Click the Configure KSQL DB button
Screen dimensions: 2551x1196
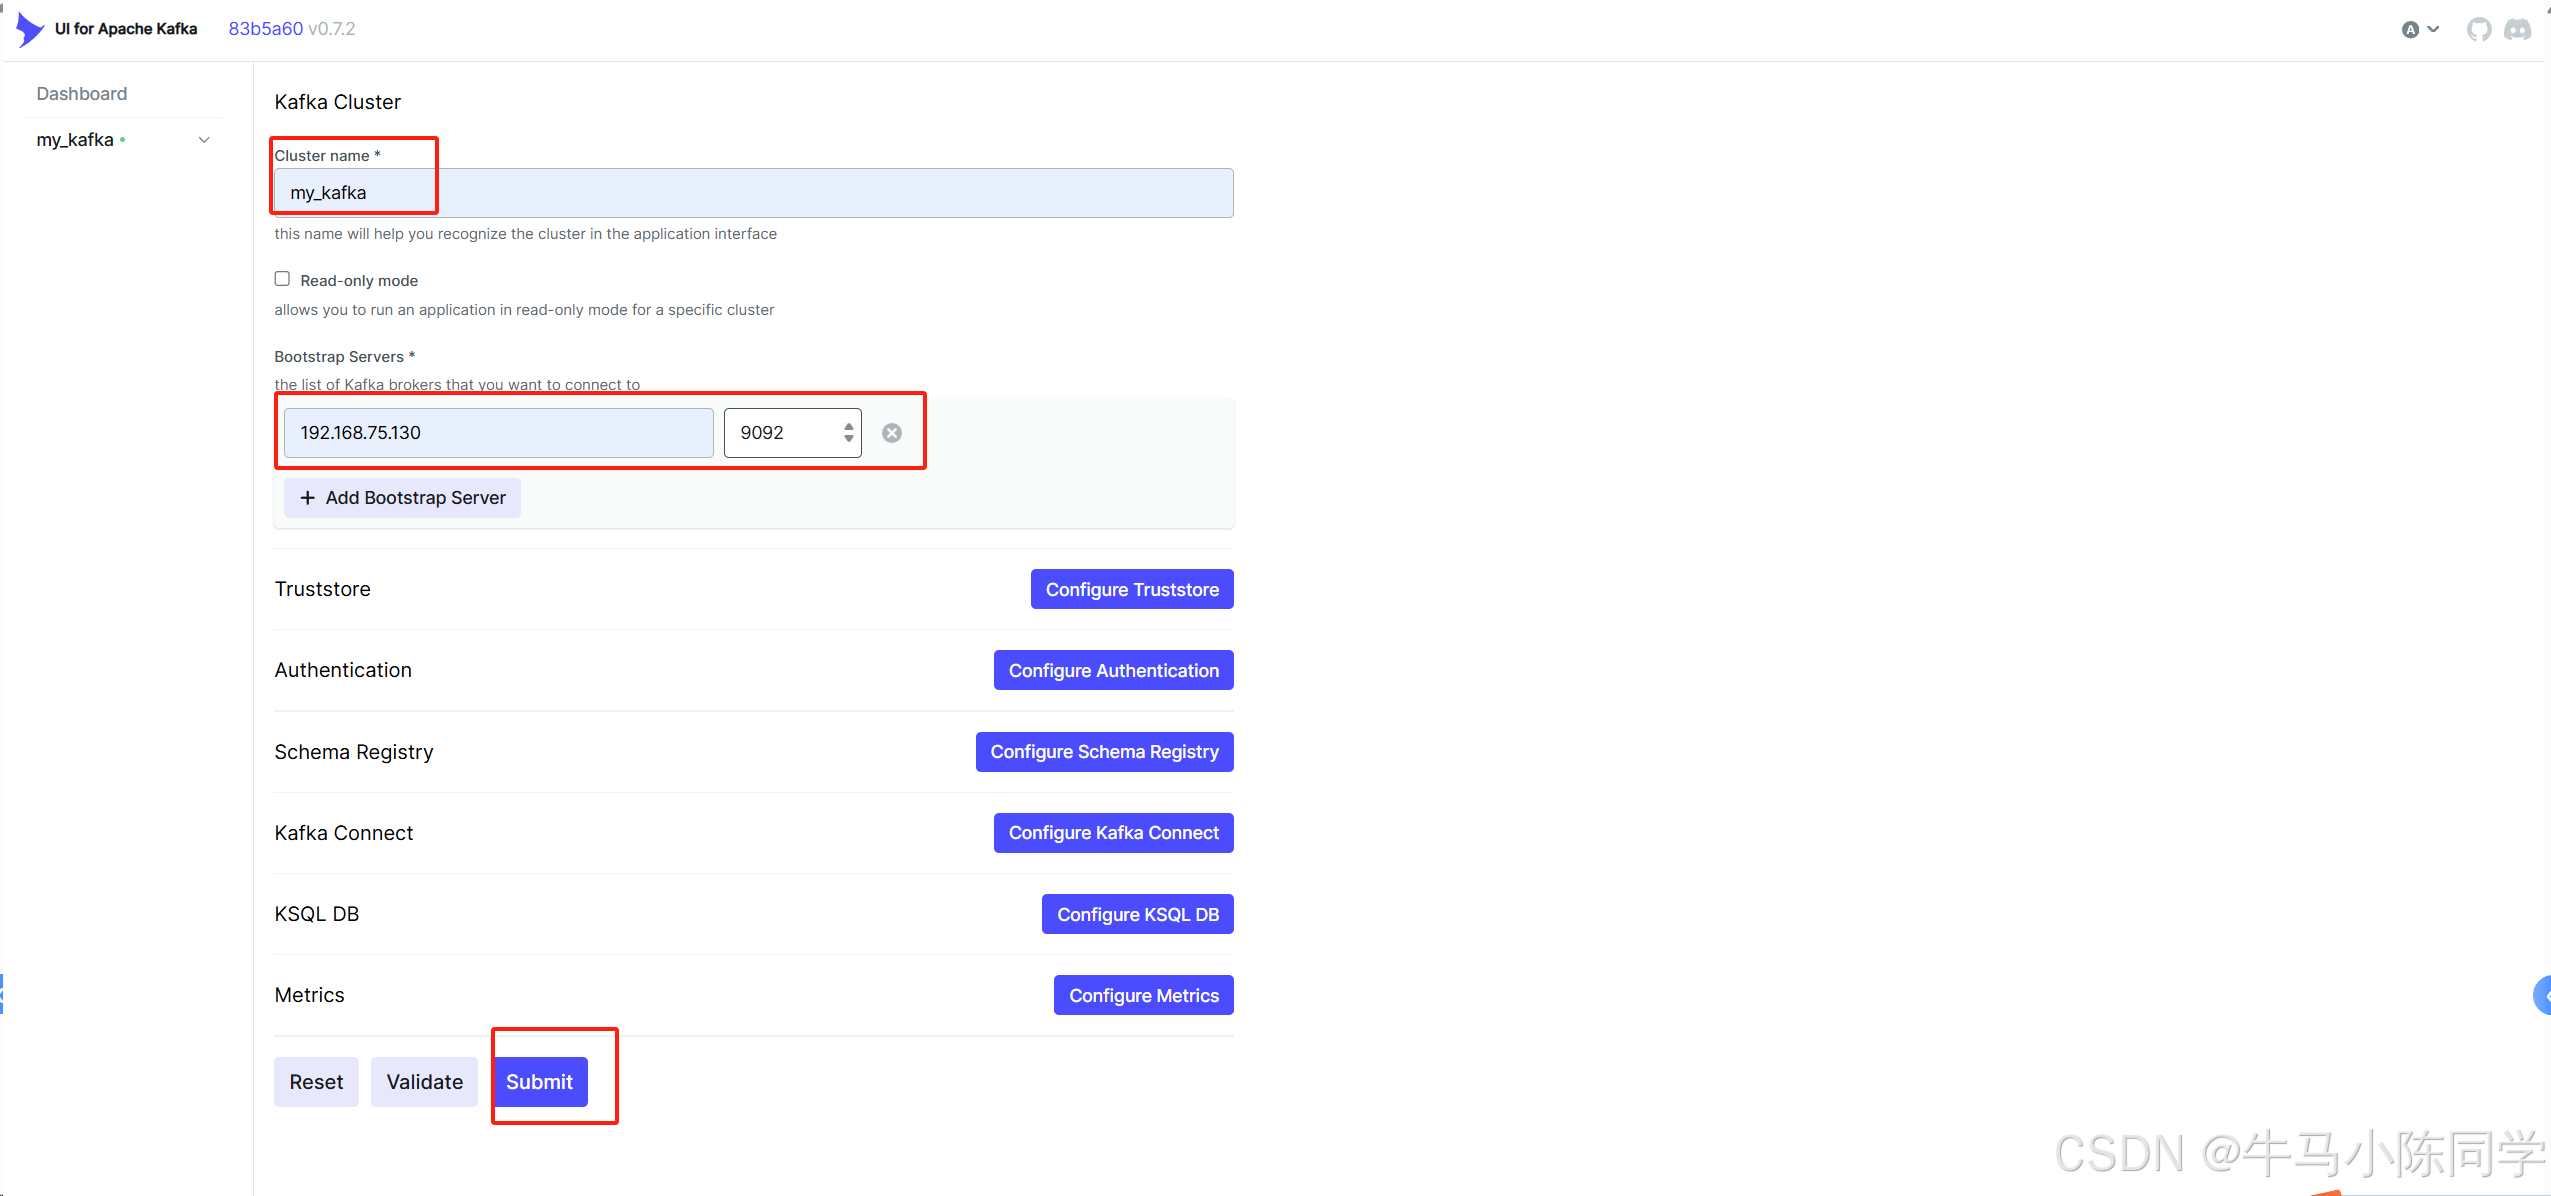click(1138, 914)
